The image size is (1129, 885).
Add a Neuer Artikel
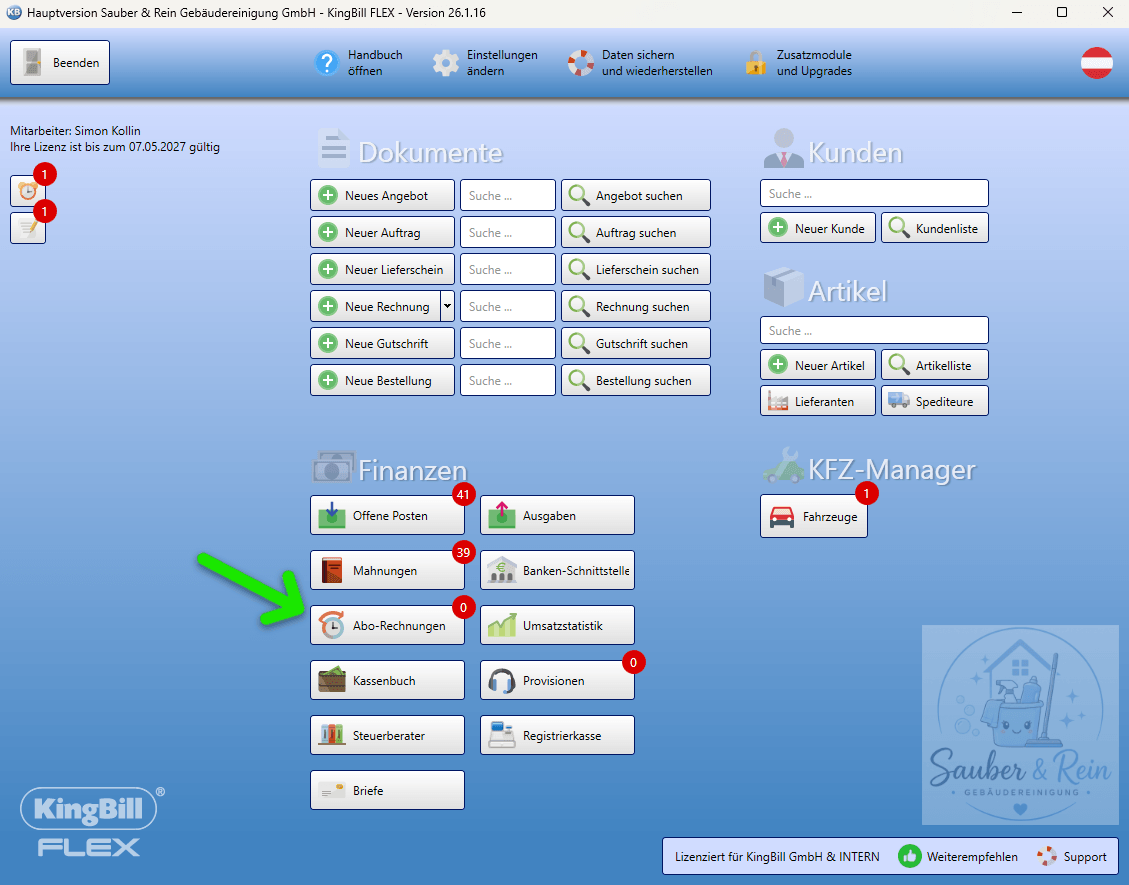pyautogui.click(x=818, y=364)
